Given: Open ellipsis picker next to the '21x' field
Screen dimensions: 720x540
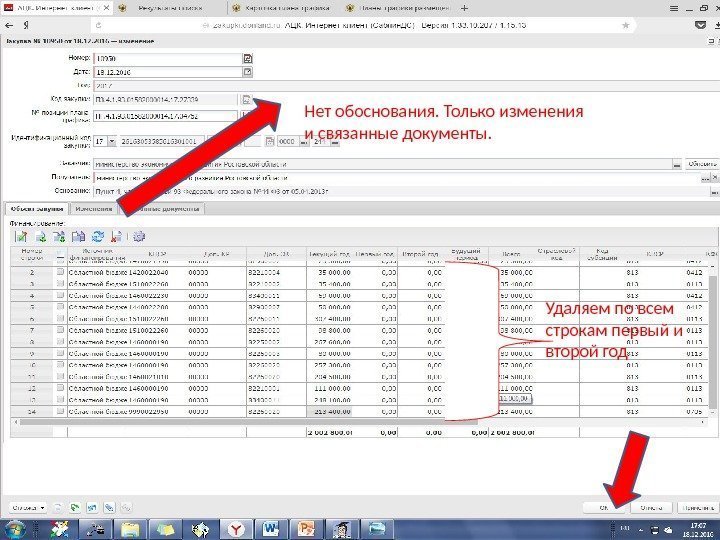Looking at the screenshot, I should click(335, 142).
